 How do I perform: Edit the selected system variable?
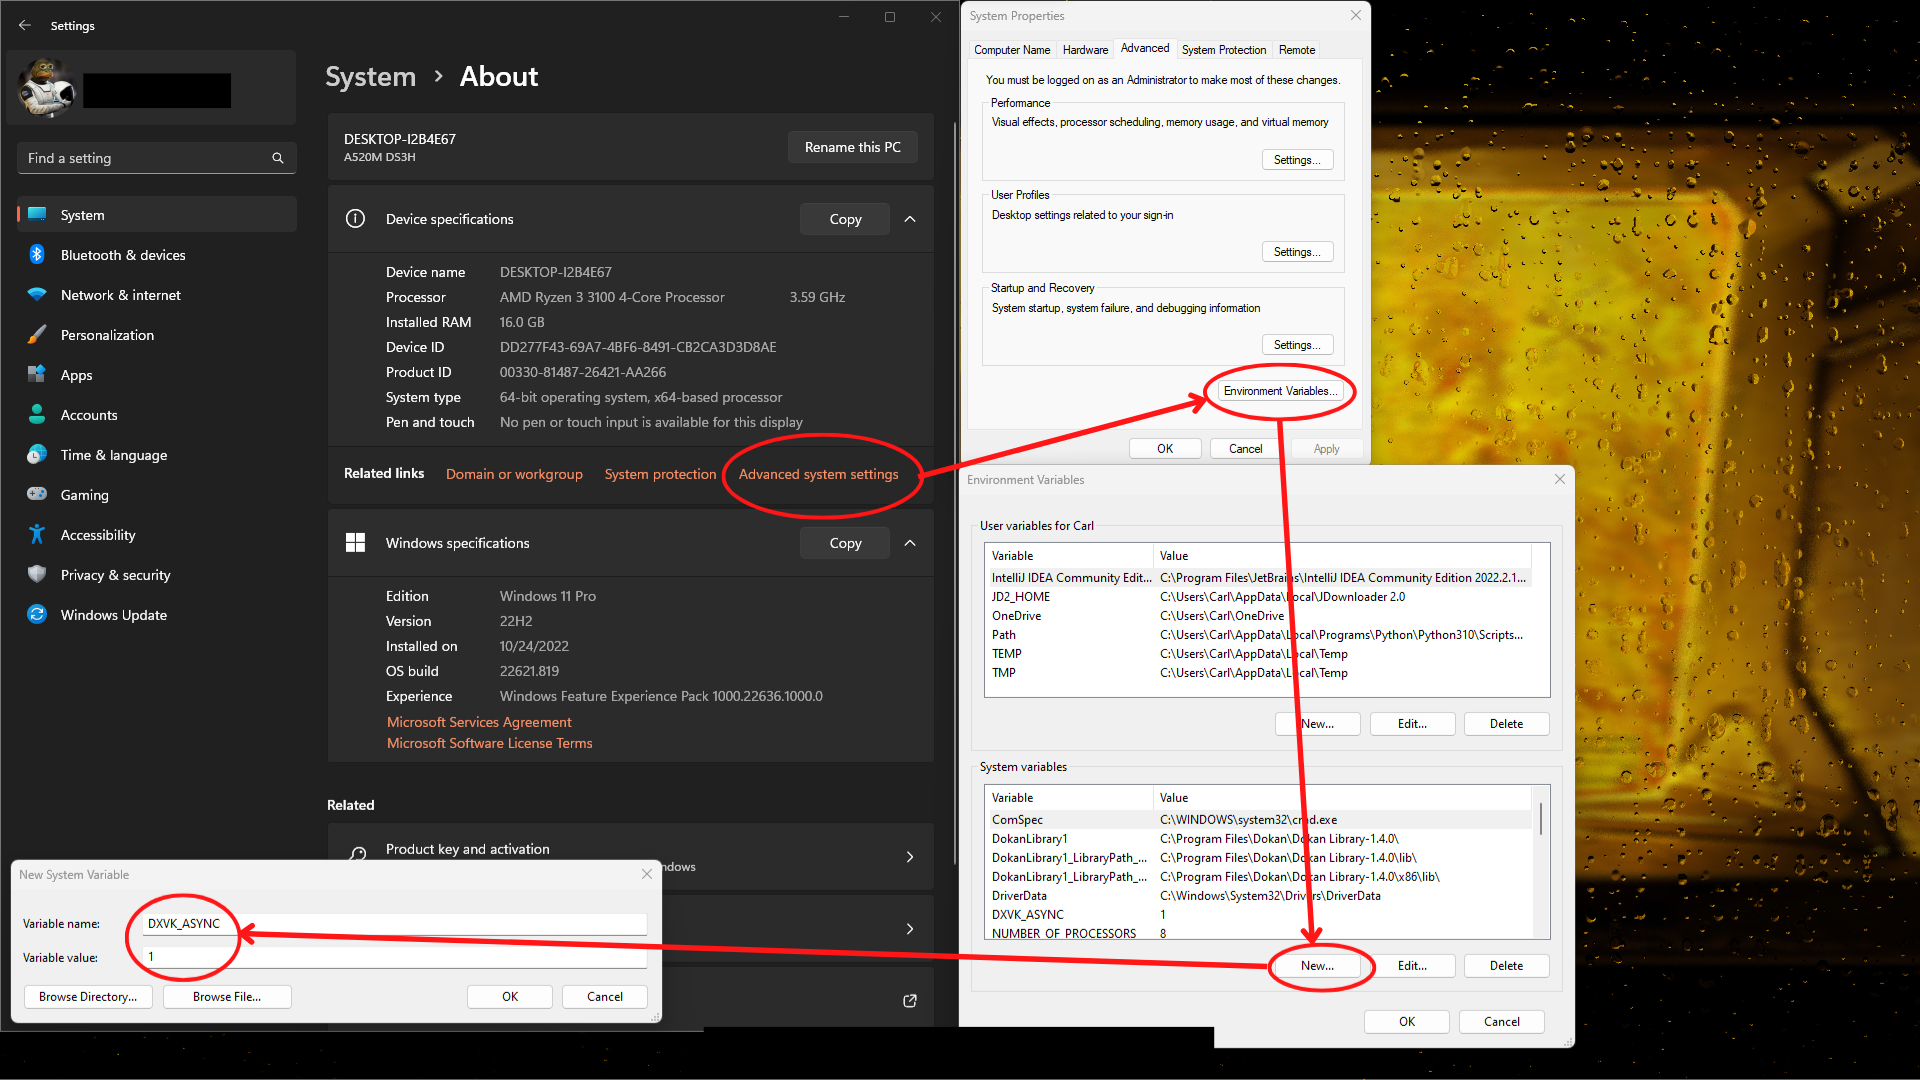[1412, 966]
